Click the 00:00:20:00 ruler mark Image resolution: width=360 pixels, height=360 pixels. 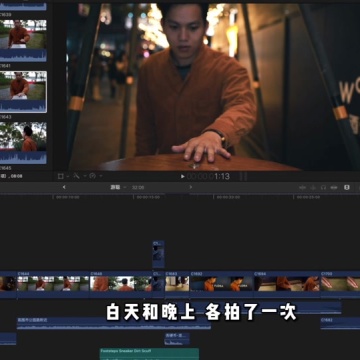click(228, 197)
